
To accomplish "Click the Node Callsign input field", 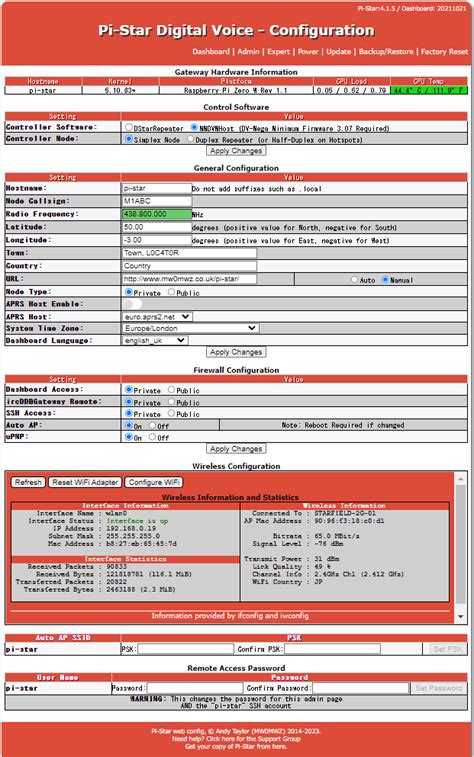I will point(157,201).
